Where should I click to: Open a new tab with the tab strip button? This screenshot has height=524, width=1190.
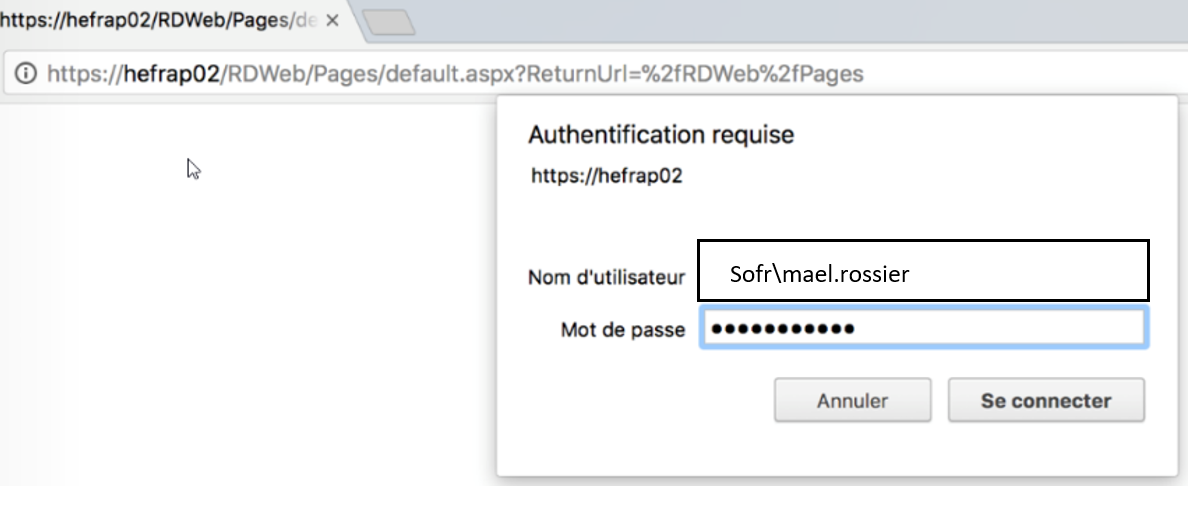[389, 22]
